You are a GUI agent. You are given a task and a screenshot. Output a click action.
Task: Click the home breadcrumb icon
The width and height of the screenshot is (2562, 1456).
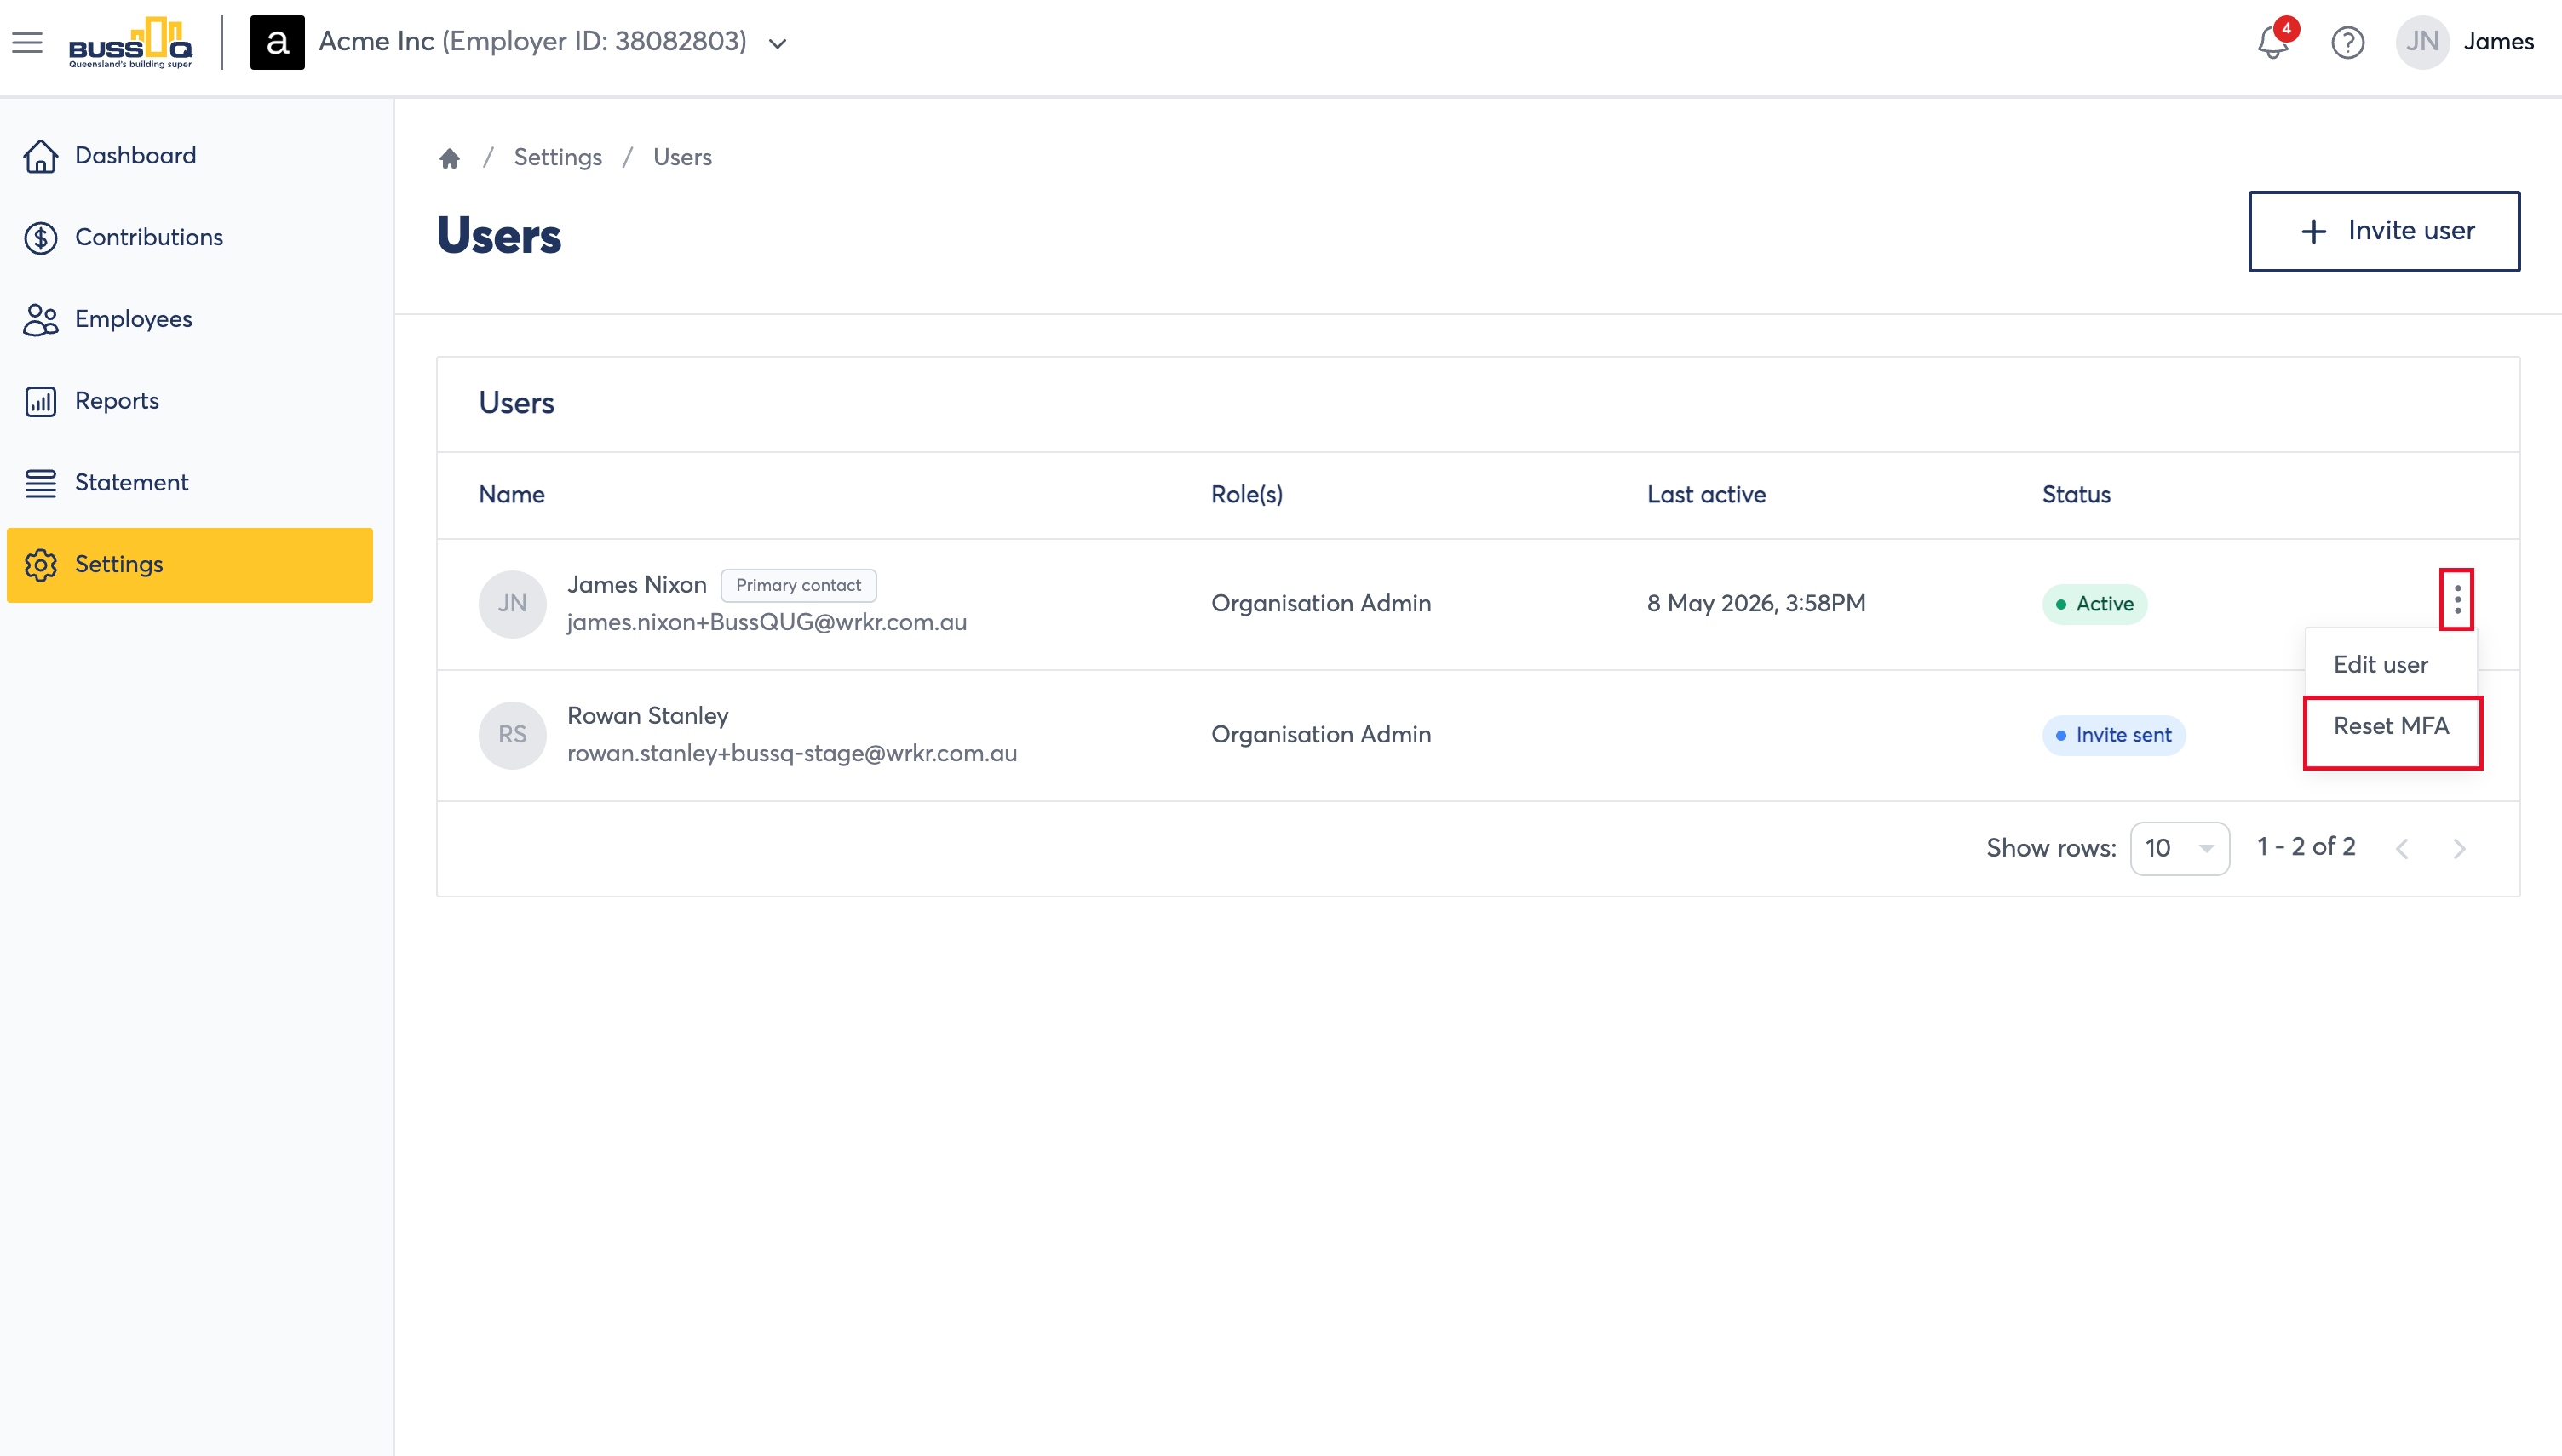[x=450, y=158]
